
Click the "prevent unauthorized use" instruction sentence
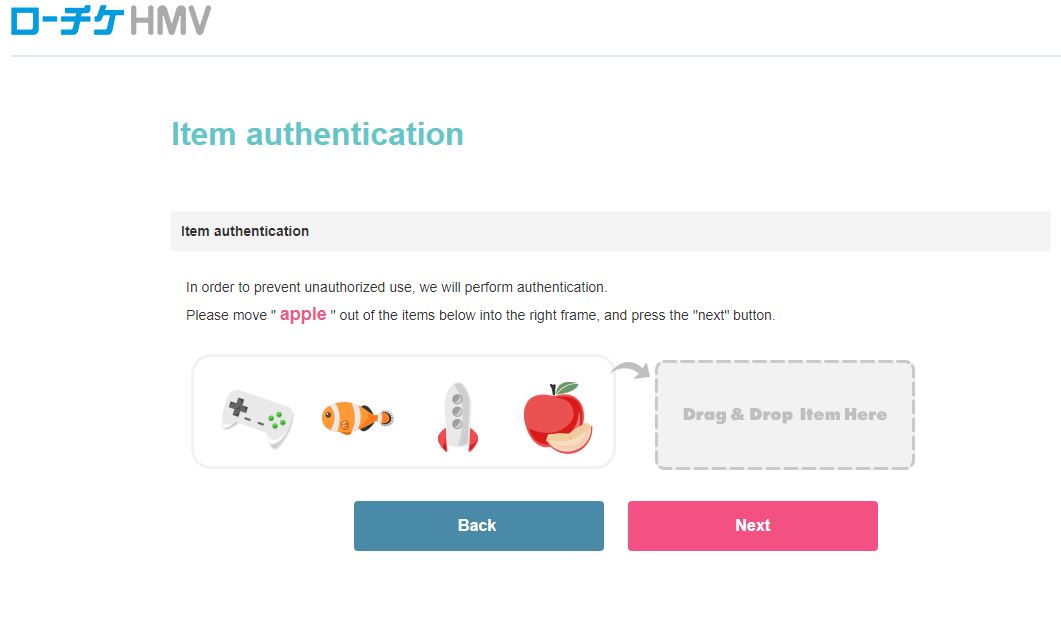pyautogui.click(x=397, y=287)
